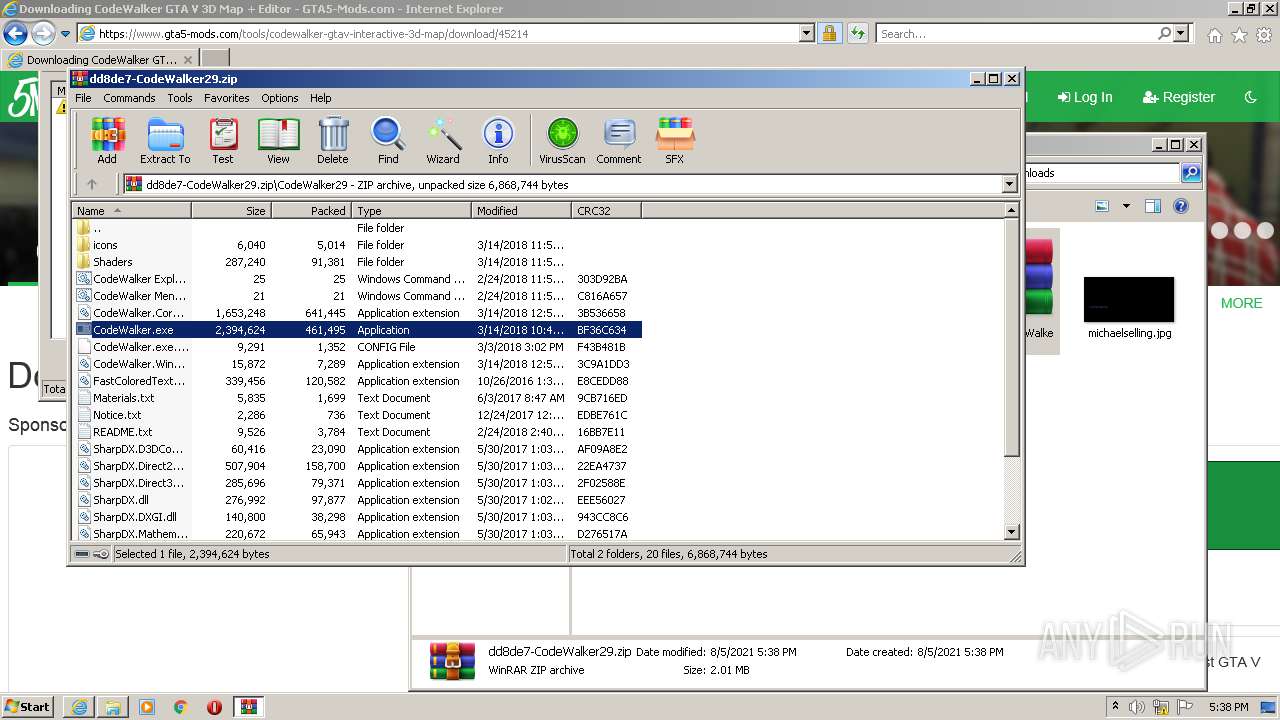Show archive Info
Screen dimensions: 1280x720
click(498, 141)
